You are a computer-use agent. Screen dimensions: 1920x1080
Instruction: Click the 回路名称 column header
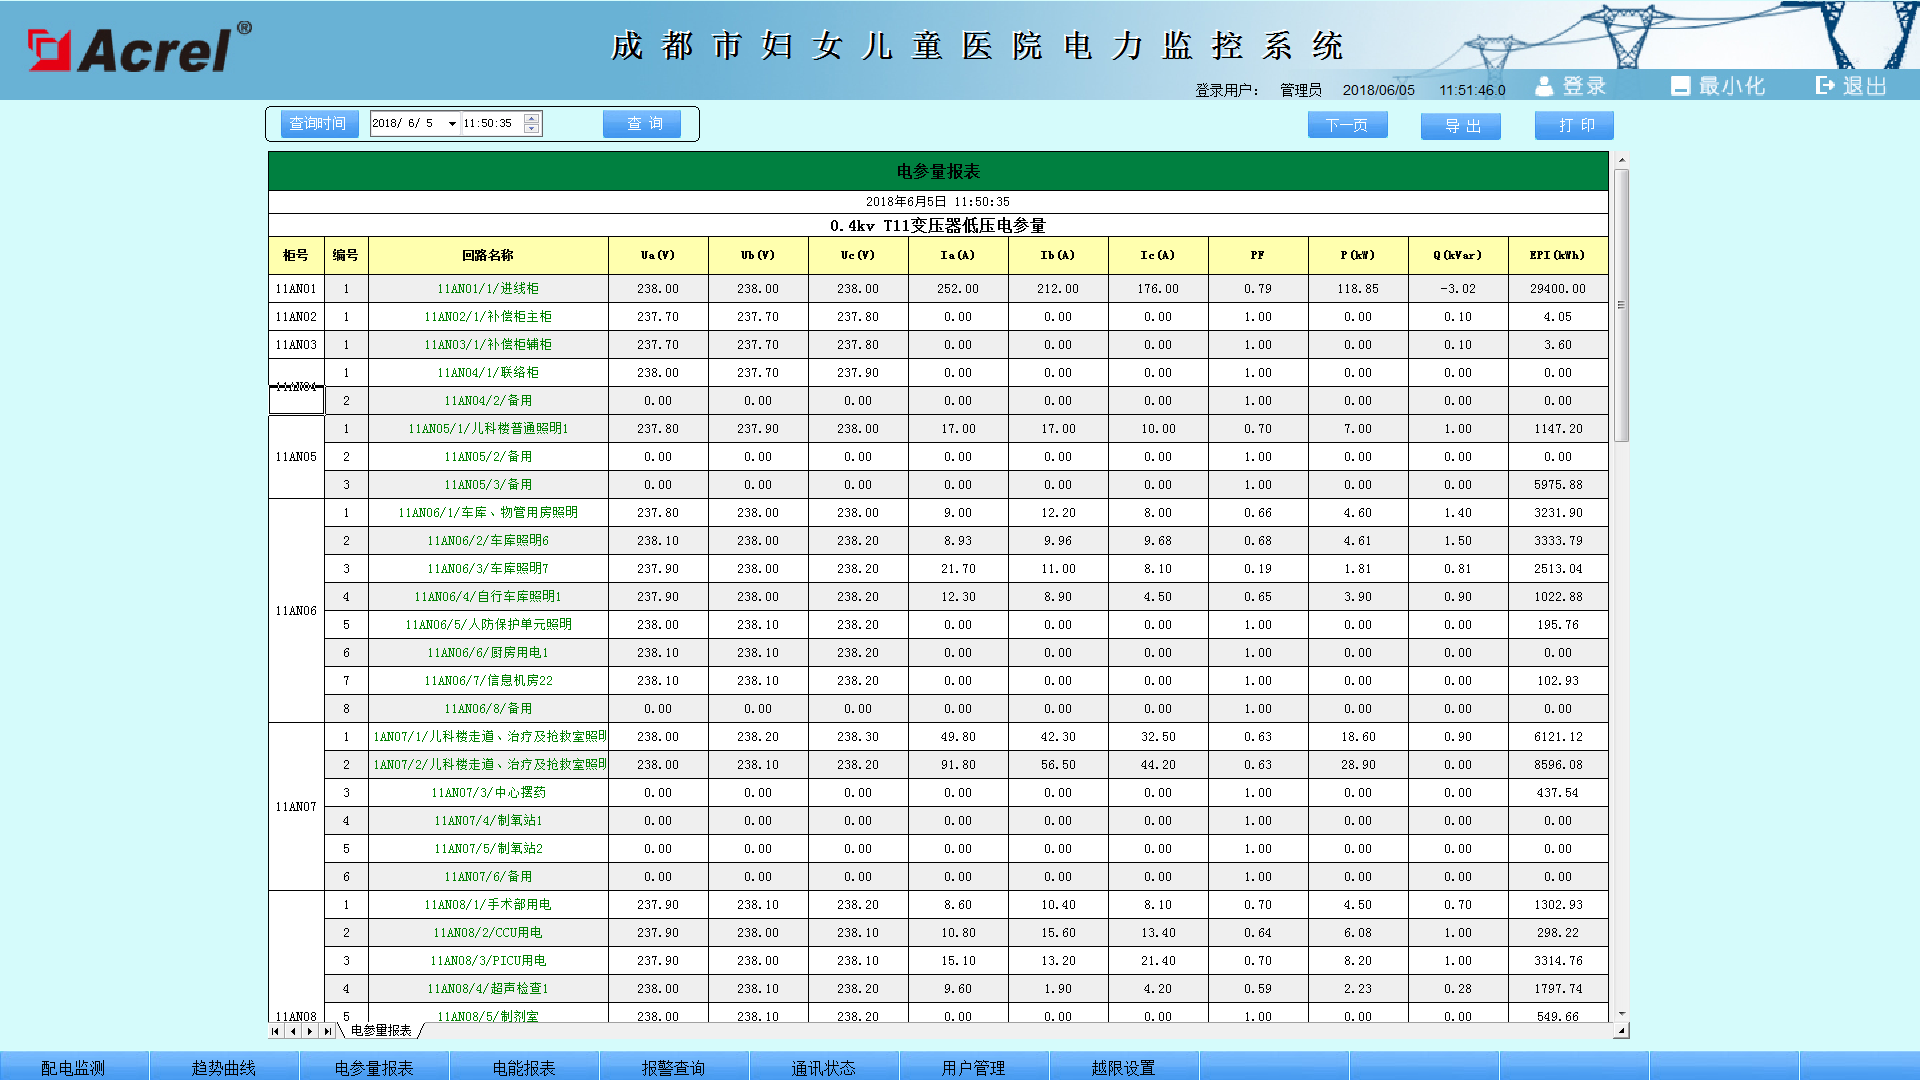pyautogui.click(x=488, y=255)
